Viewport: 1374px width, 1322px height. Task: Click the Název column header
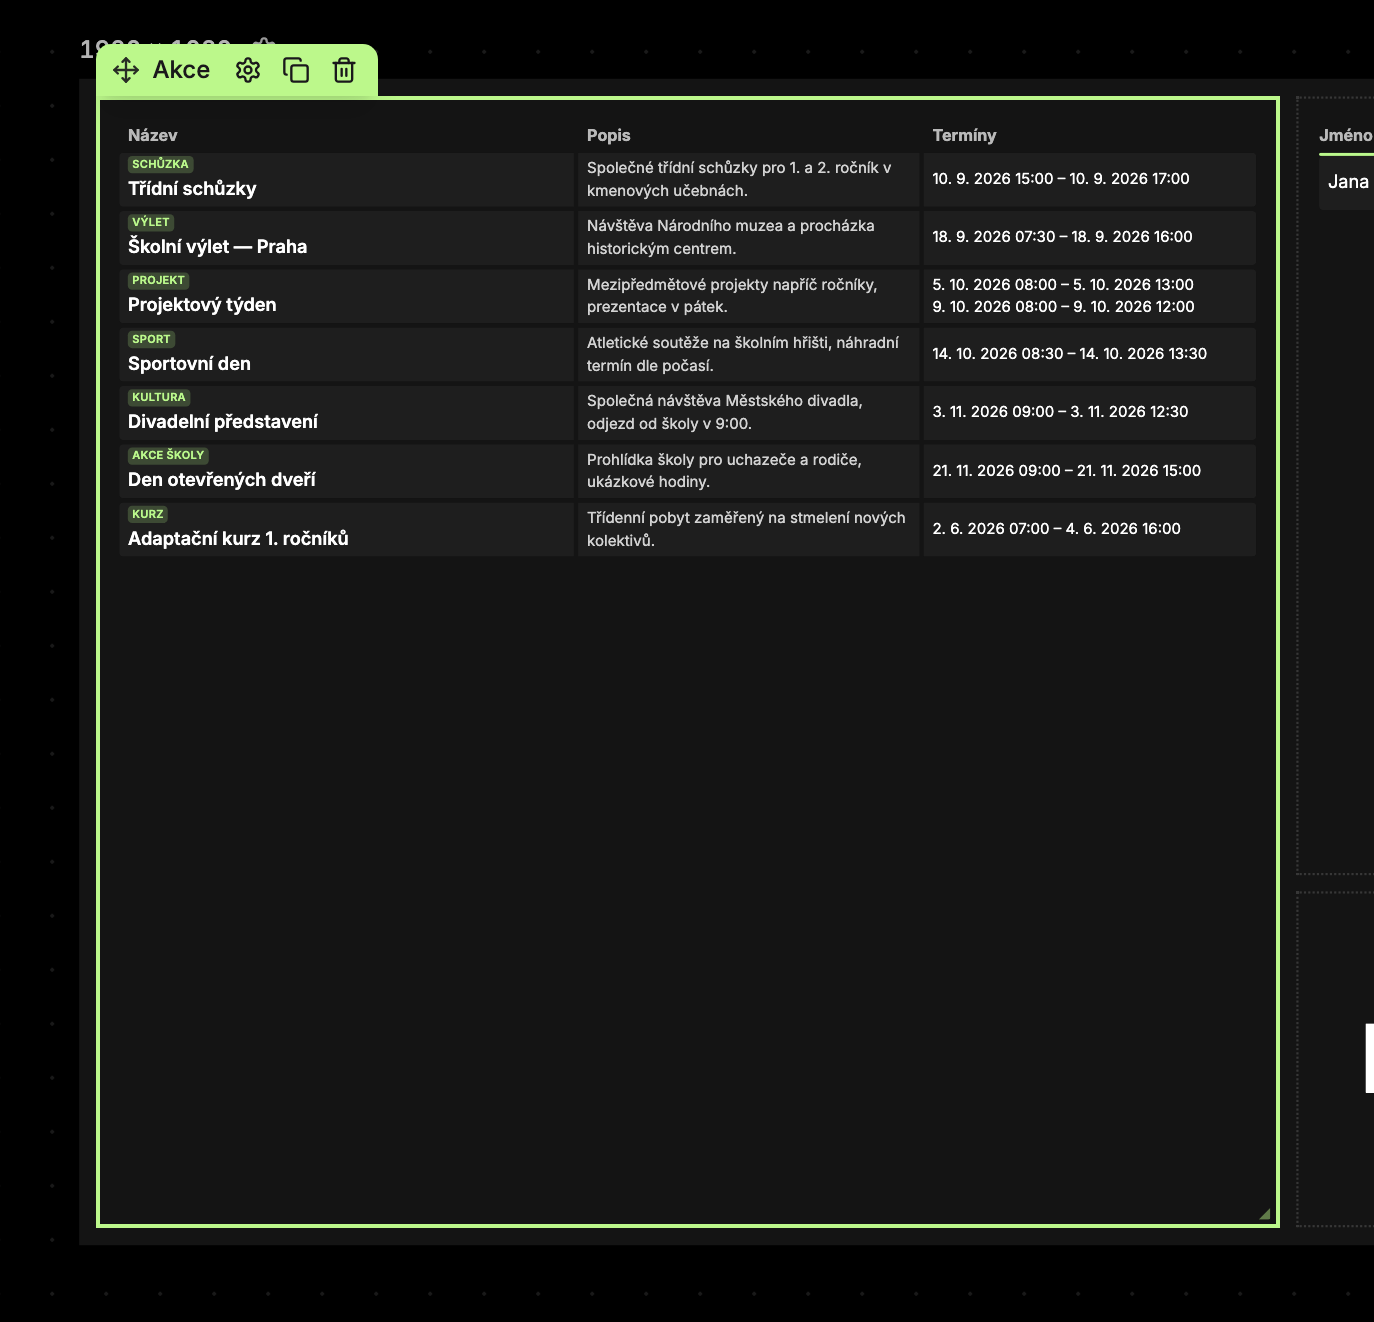pos(153,135)
